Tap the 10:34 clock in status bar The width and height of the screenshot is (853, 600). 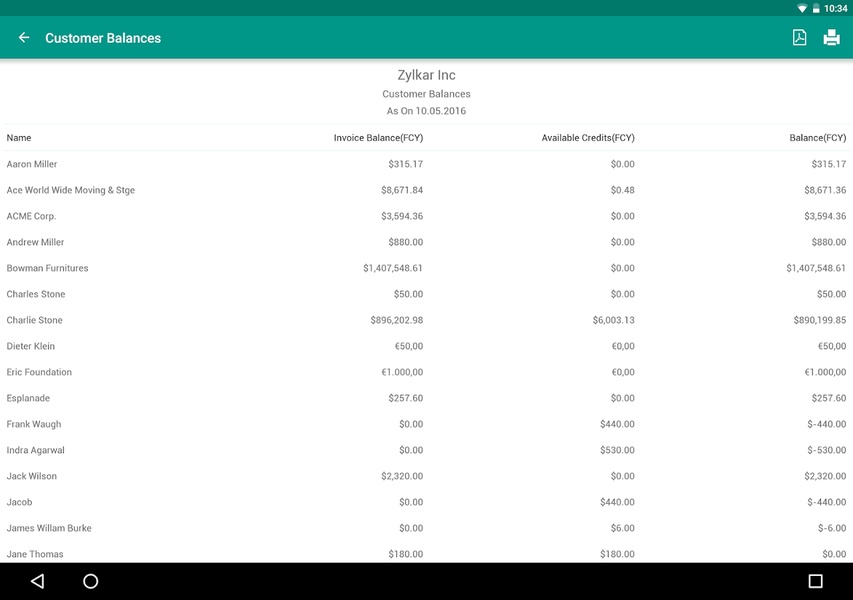pyautogui.click(x=836, y=8)
